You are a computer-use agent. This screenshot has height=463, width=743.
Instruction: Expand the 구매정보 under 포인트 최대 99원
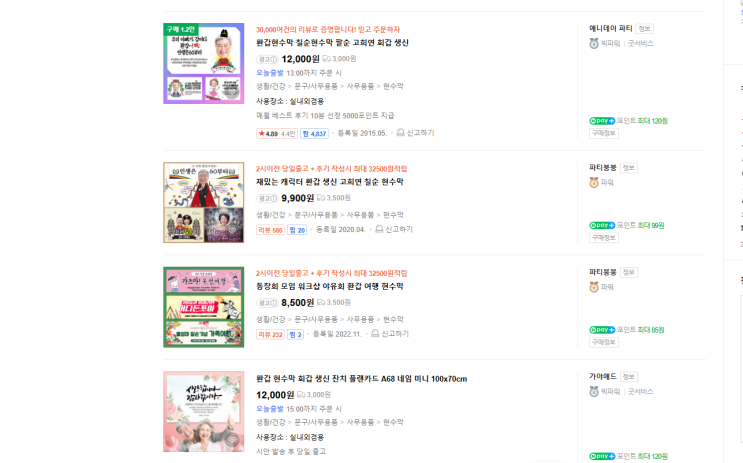604,237
